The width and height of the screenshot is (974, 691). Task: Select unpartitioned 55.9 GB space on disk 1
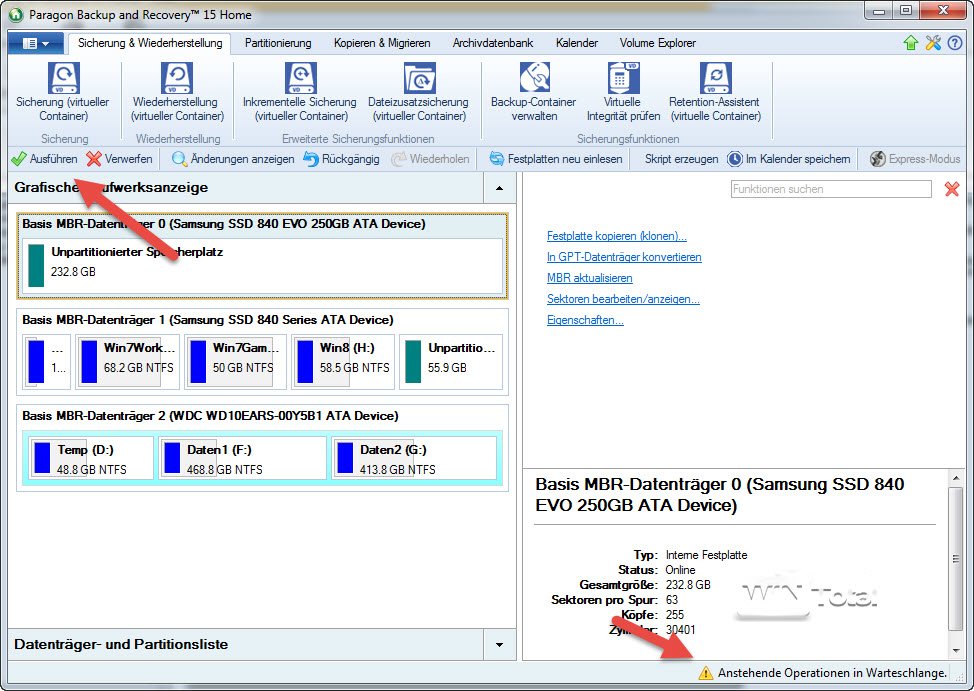click(x=450, y=362)
